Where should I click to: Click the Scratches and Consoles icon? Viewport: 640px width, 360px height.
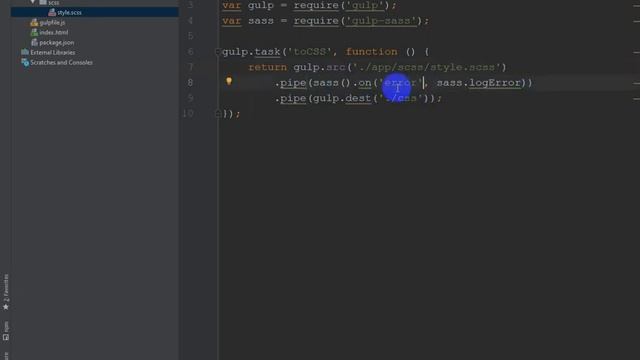(25, 62)
